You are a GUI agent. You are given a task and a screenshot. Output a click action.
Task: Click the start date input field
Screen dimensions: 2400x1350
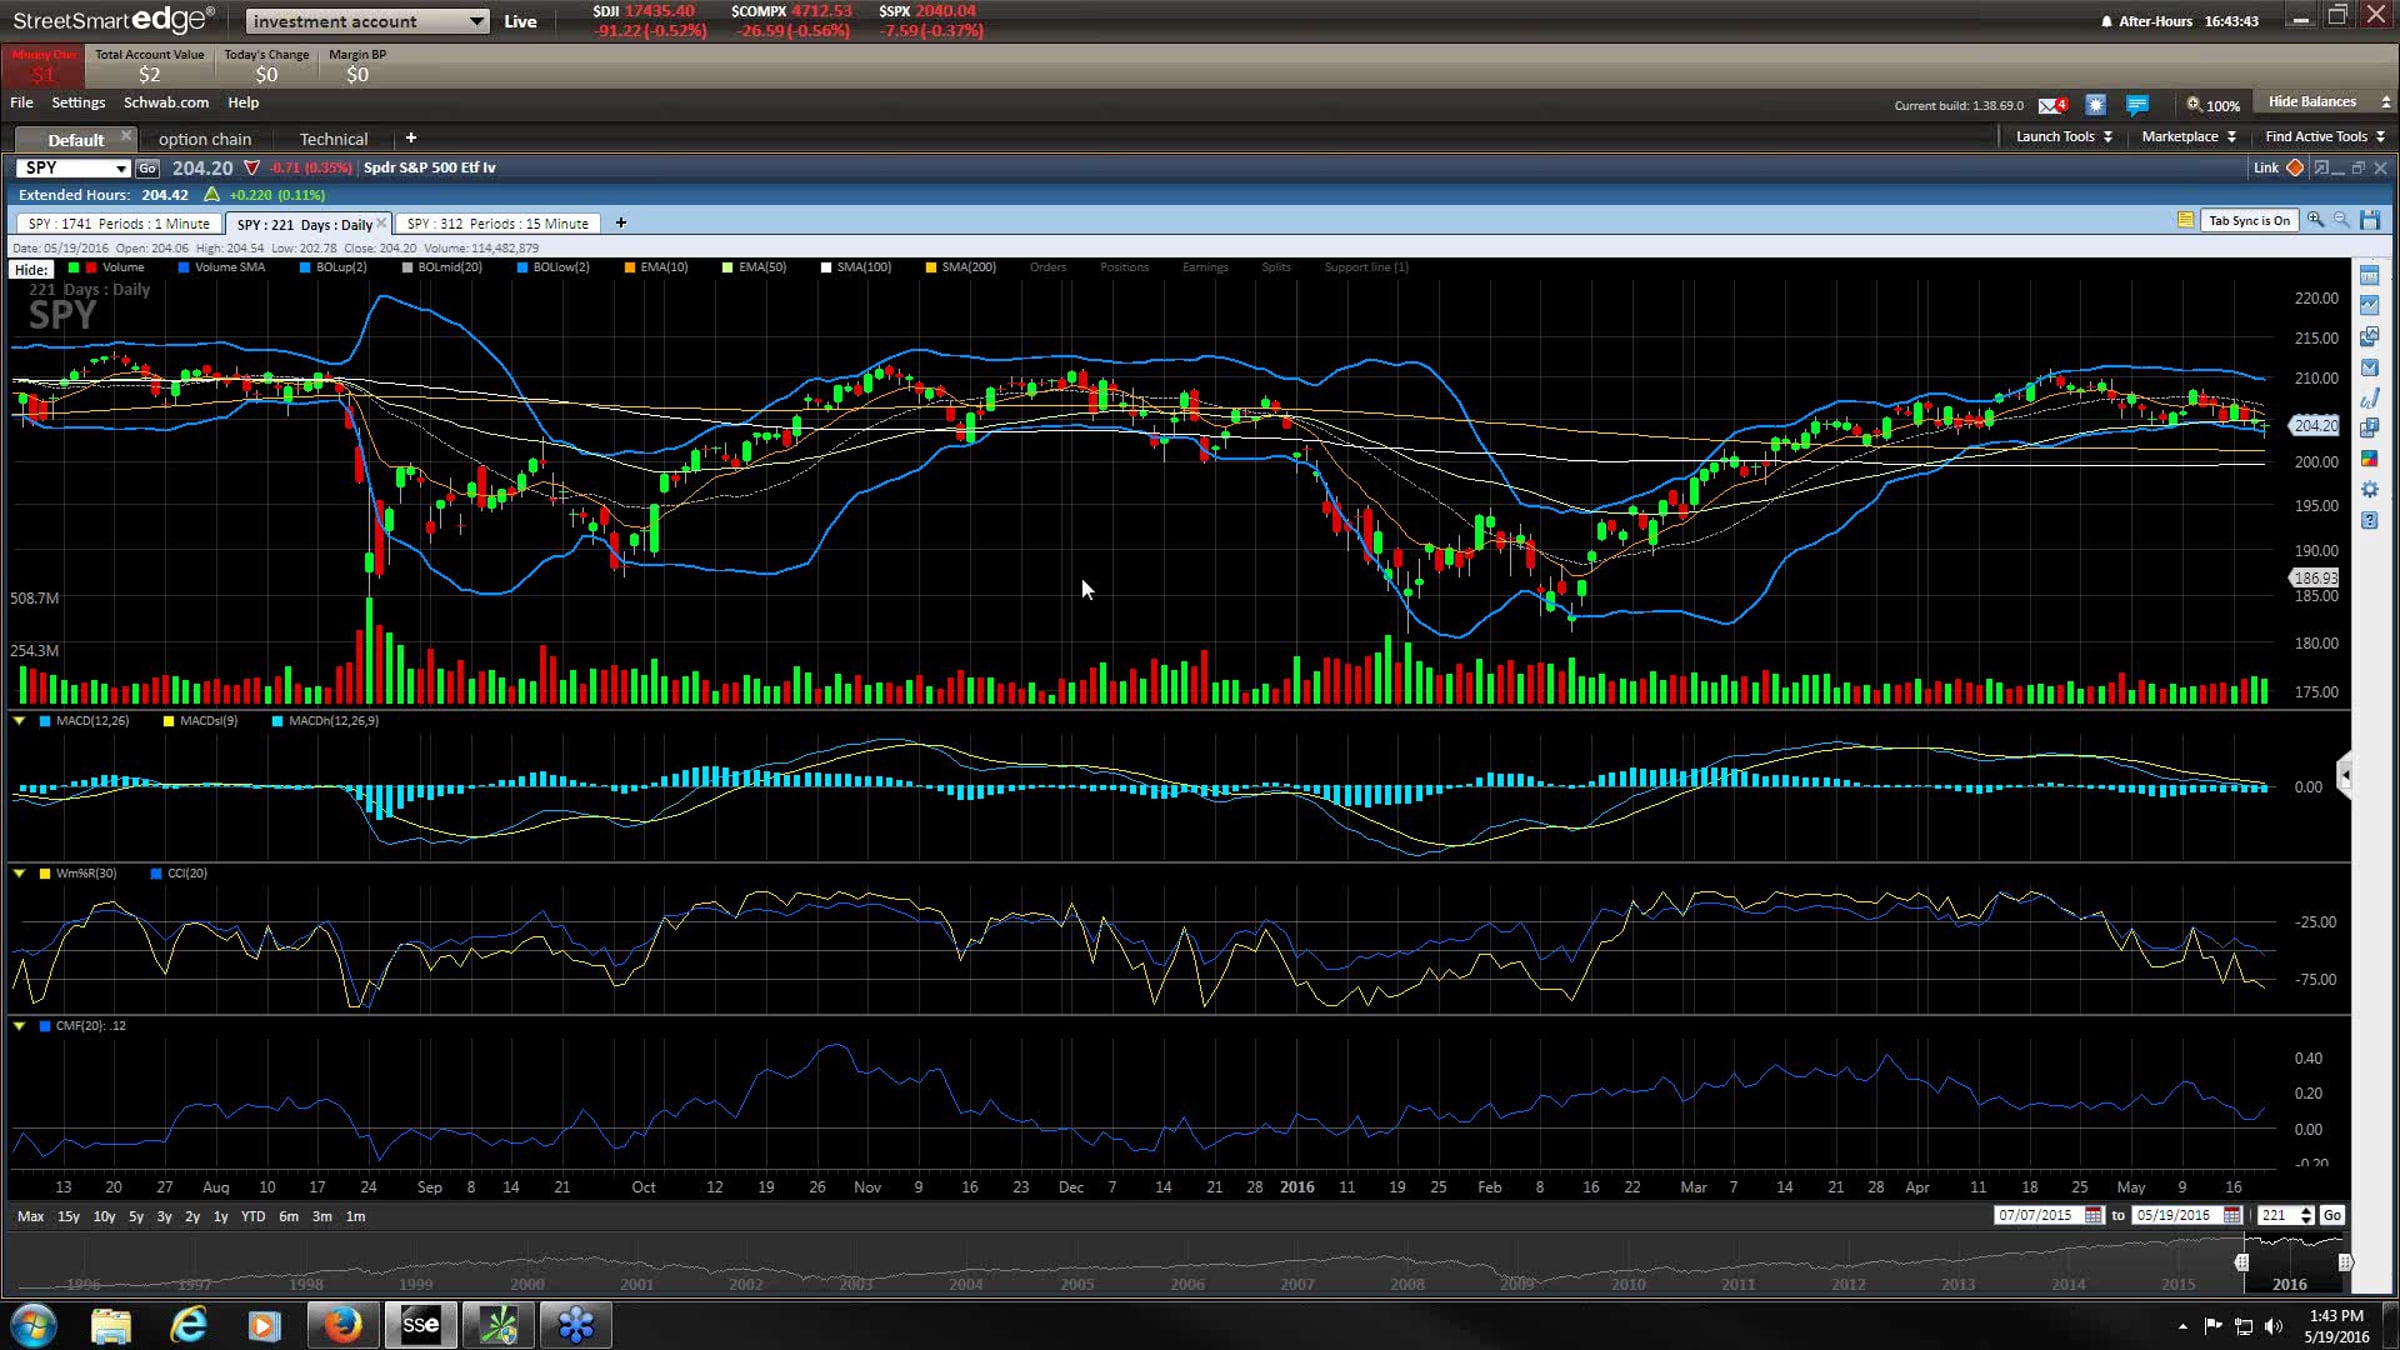(2035, 1215)
